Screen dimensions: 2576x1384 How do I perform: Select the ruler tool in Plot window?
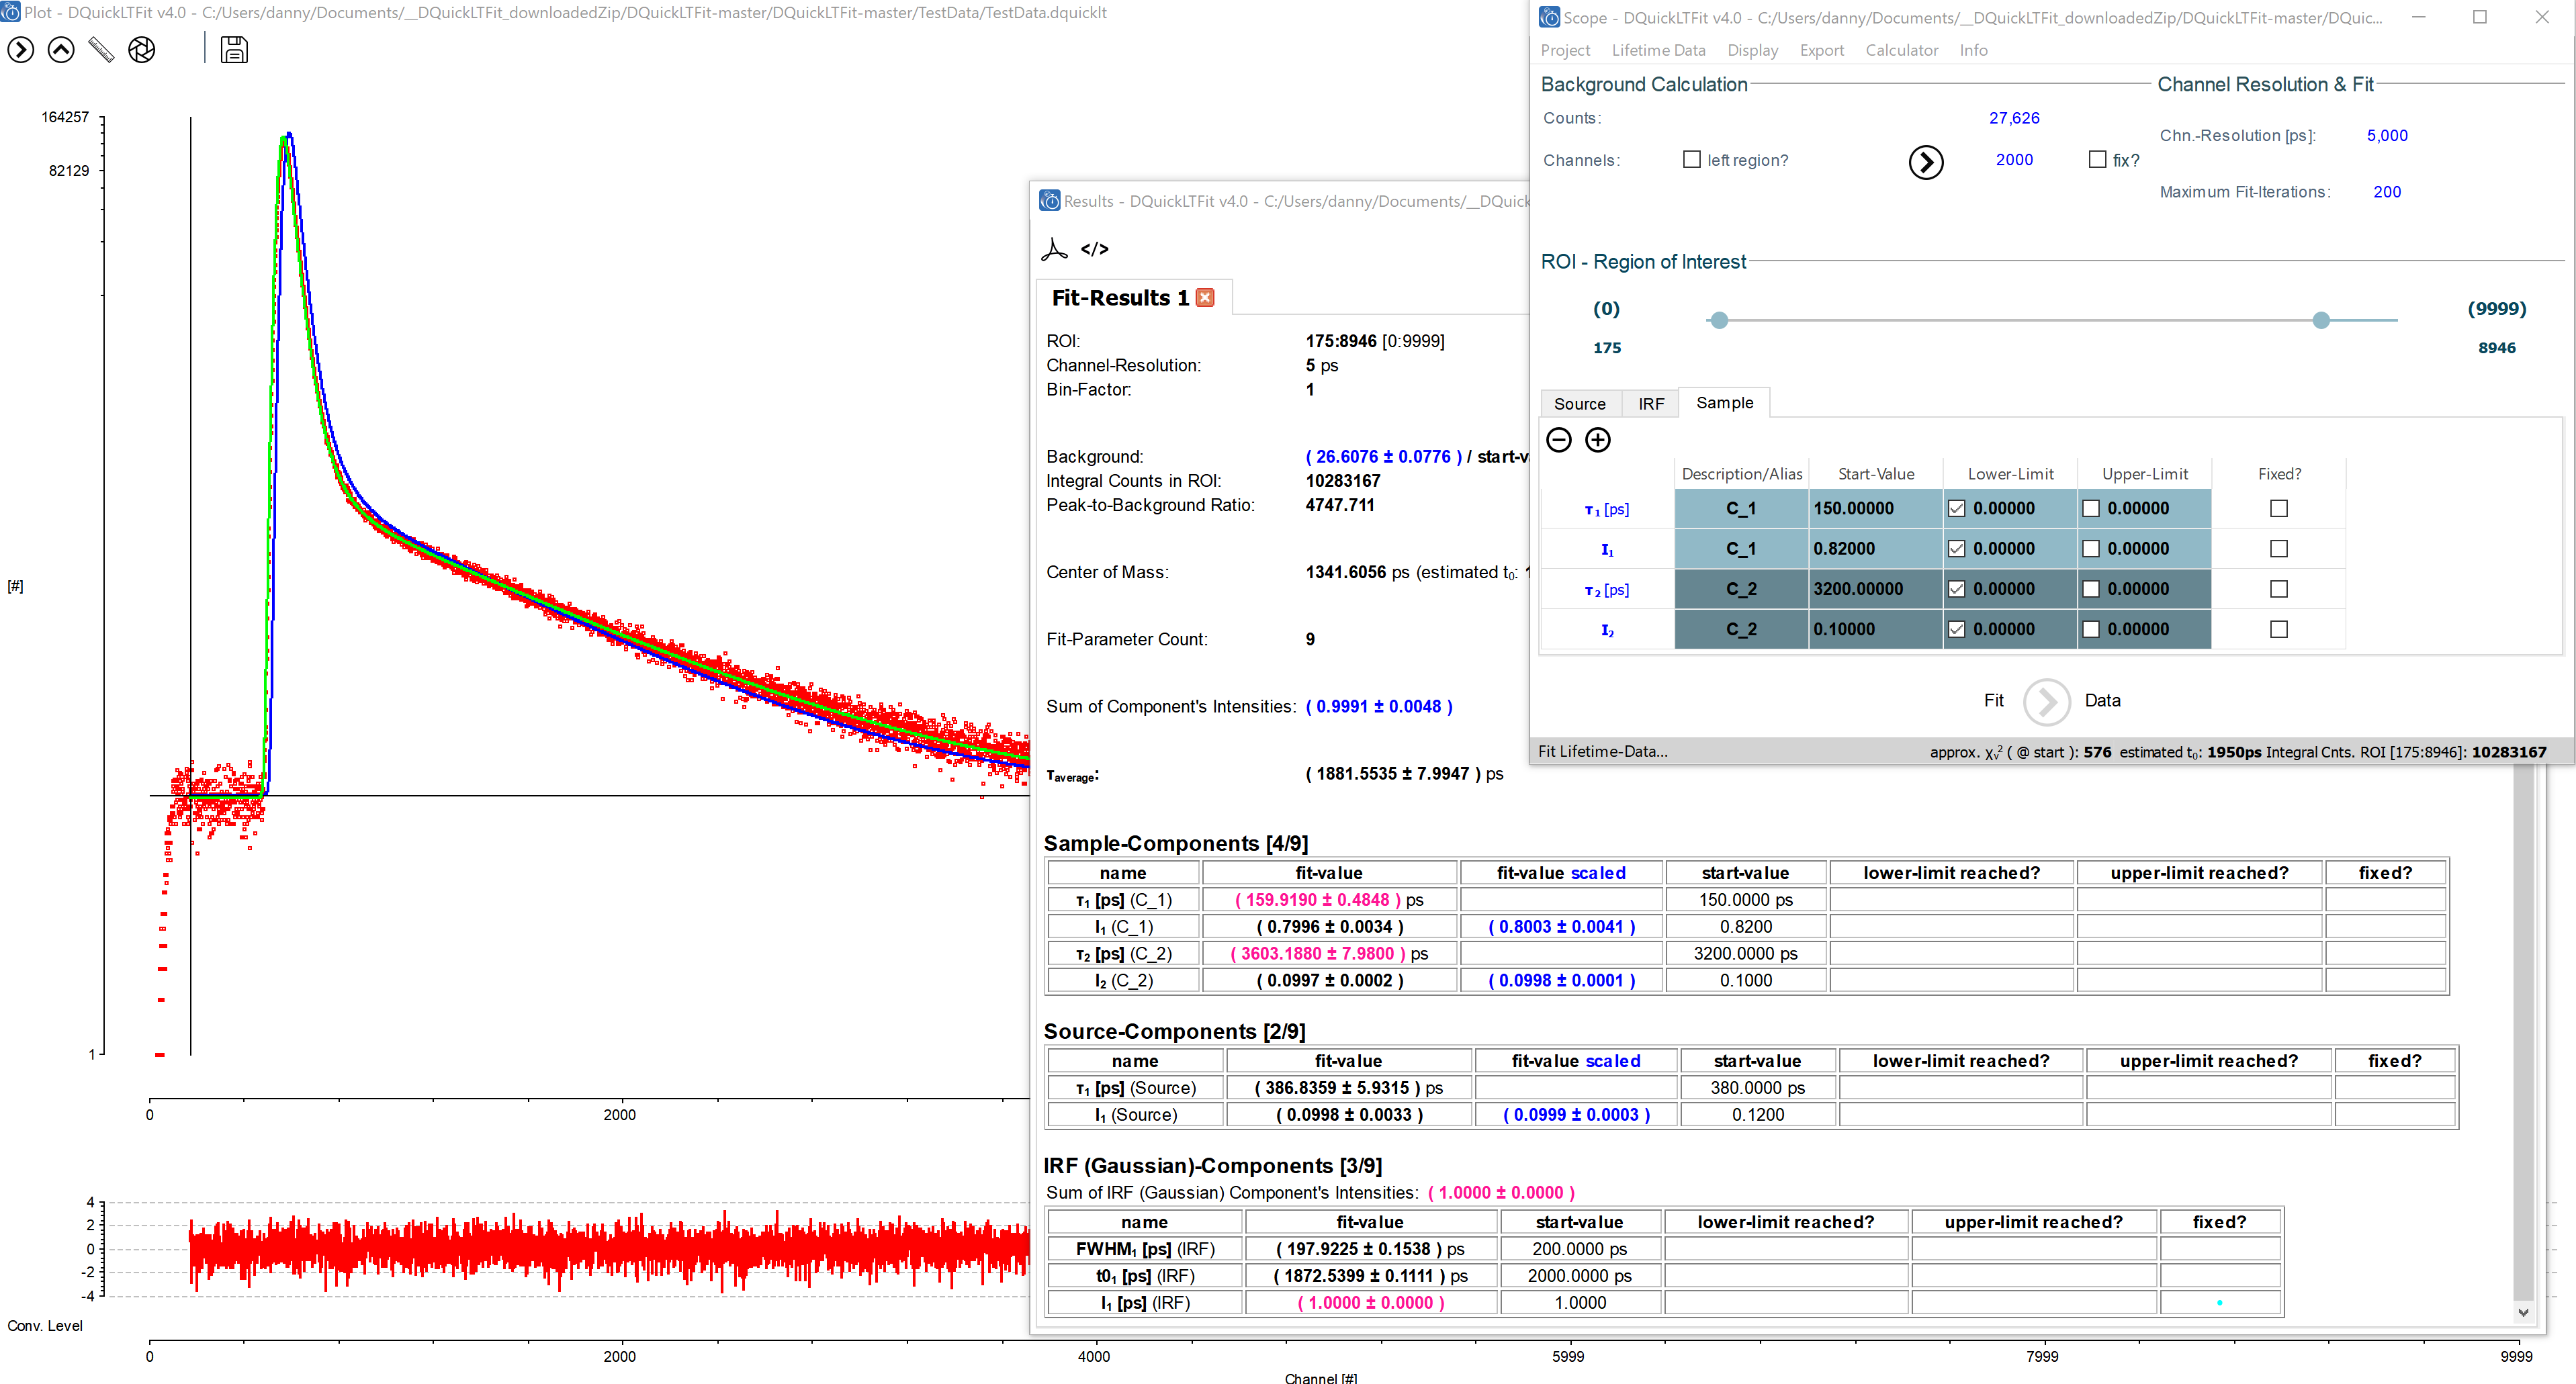(x=101, y=50)
